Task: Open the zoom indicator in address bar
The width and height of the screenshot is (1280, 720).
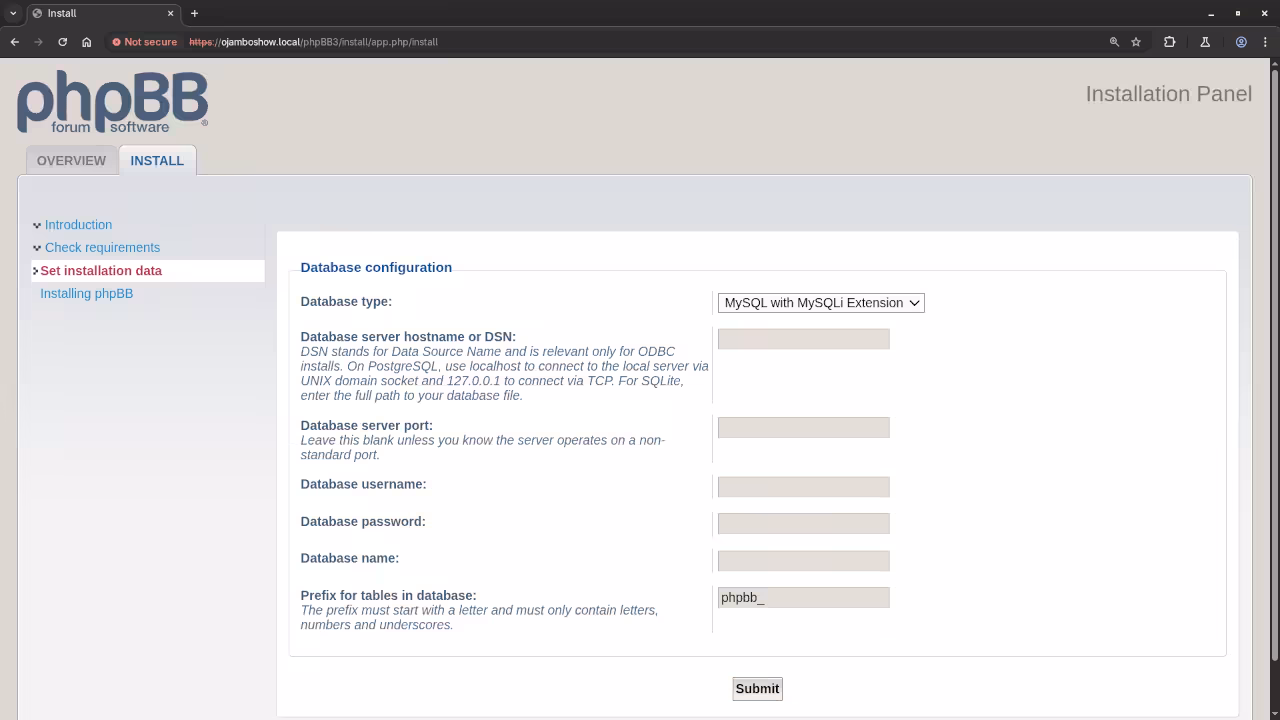Action: (x=1114, y=42)
